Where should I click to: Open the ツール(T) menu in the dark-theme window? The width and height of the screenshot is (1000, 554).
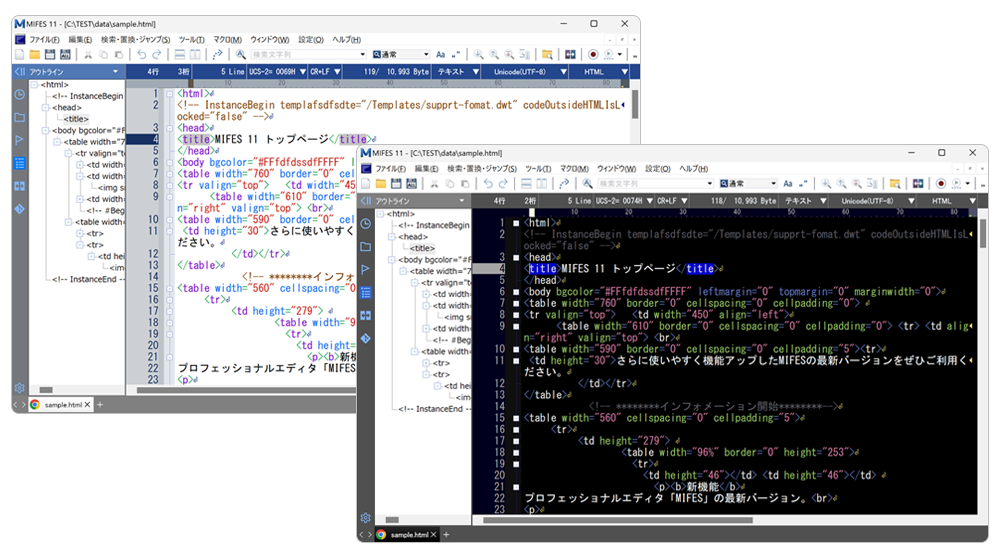[538, 168]
